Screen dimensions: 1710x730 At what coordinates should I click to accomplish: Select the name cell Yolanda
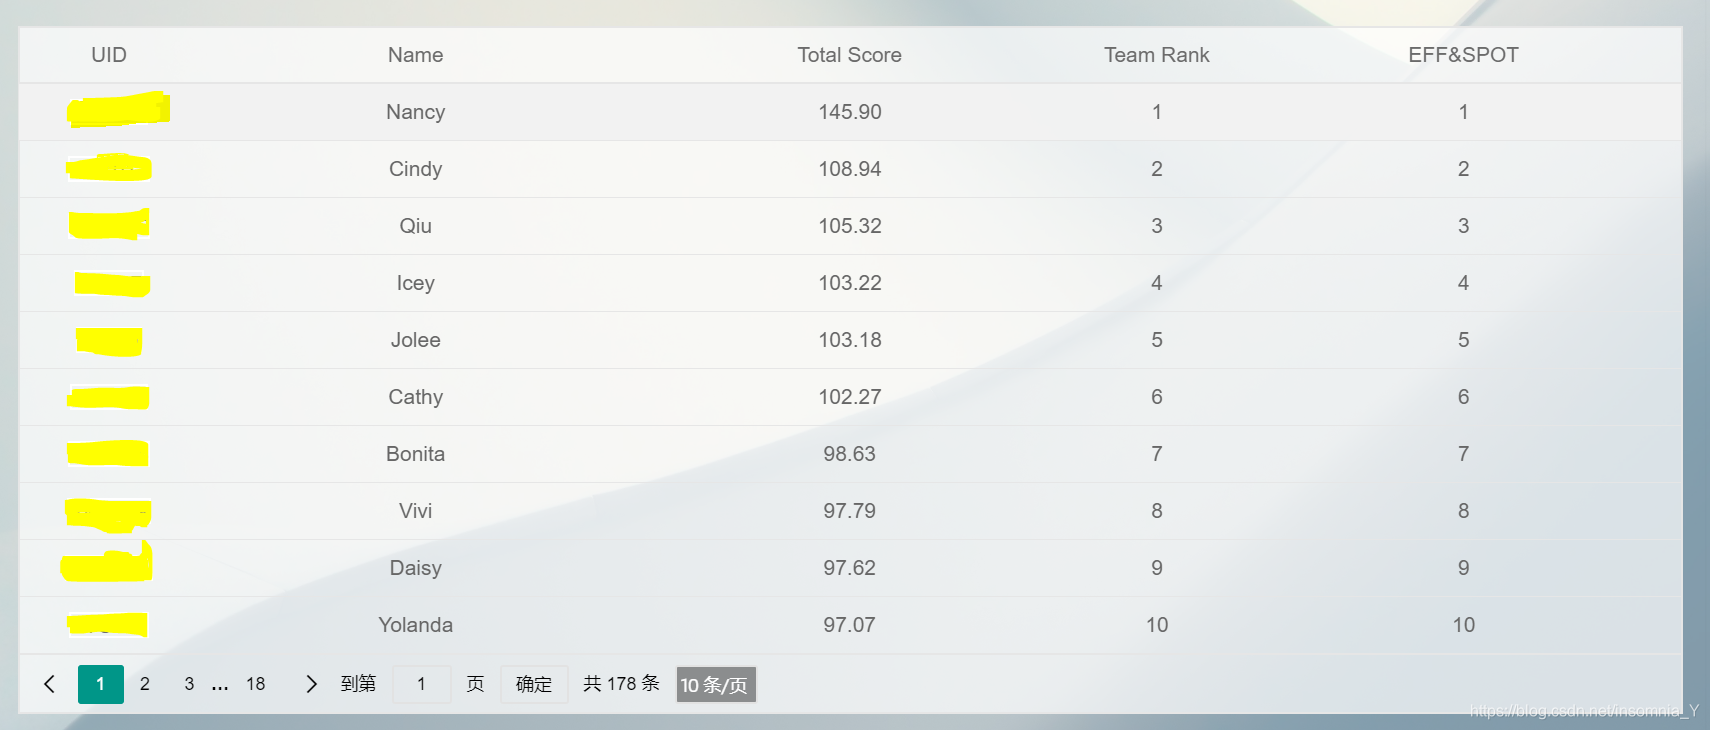(x=416, y=625)
